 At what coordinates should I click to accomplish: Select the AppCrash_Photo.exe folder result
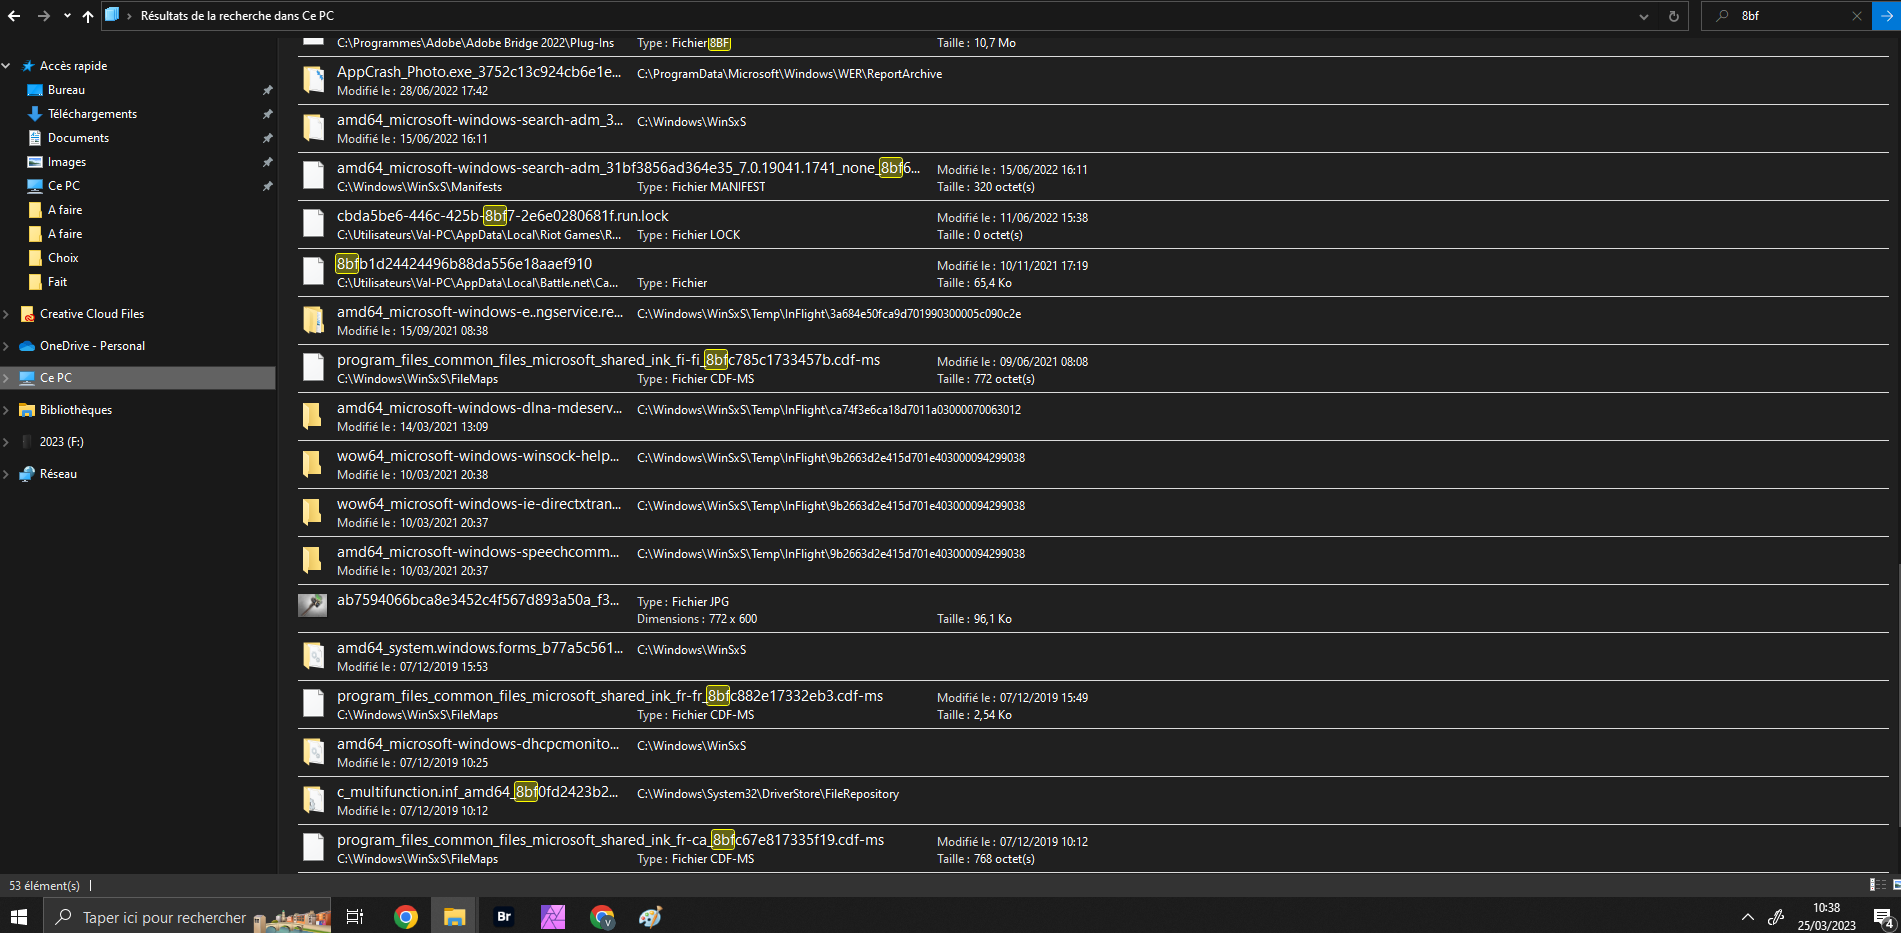pos(478,72)
